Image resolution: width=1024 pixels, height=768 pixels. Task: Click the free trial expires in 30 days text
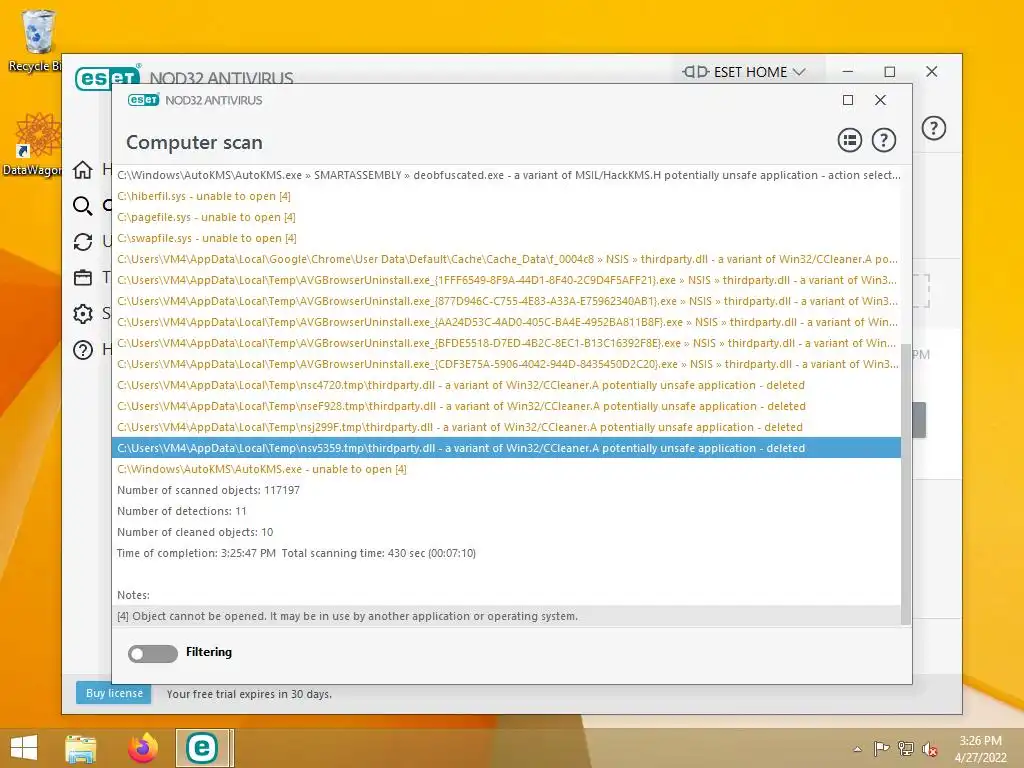[249, 694]
